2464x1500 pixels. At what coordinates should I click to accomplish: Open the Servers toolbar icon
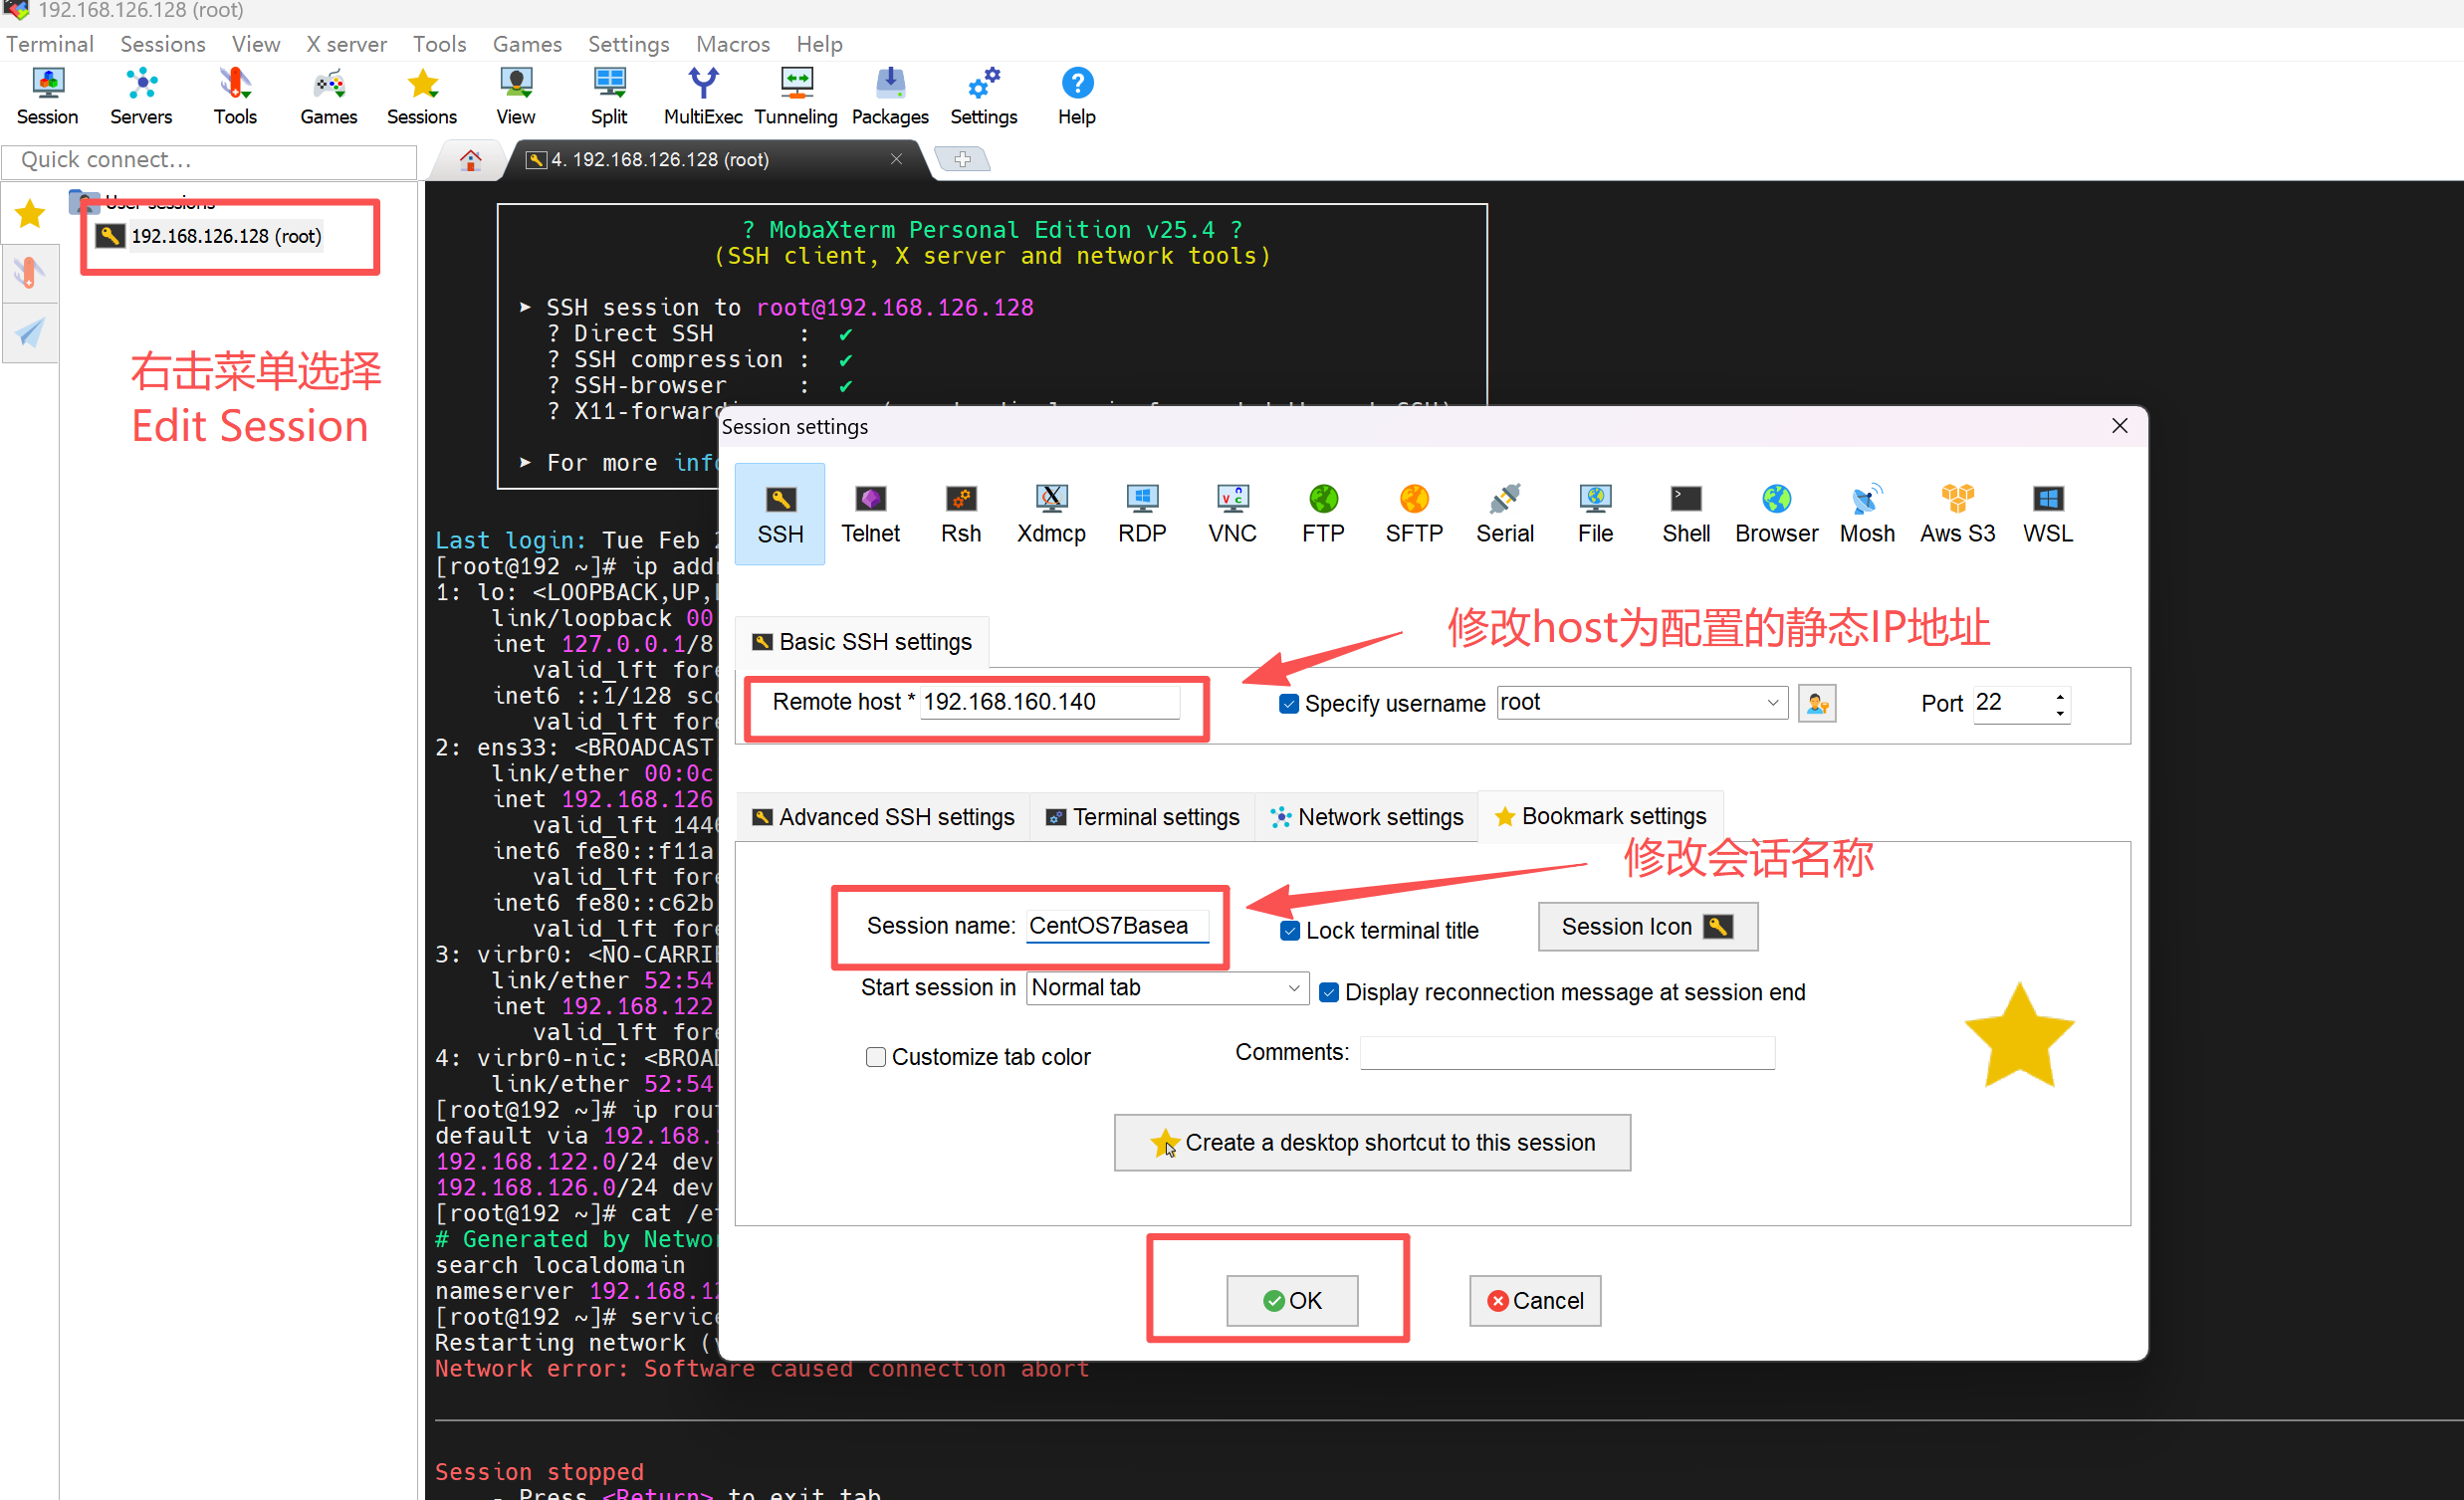click(141, 97)
